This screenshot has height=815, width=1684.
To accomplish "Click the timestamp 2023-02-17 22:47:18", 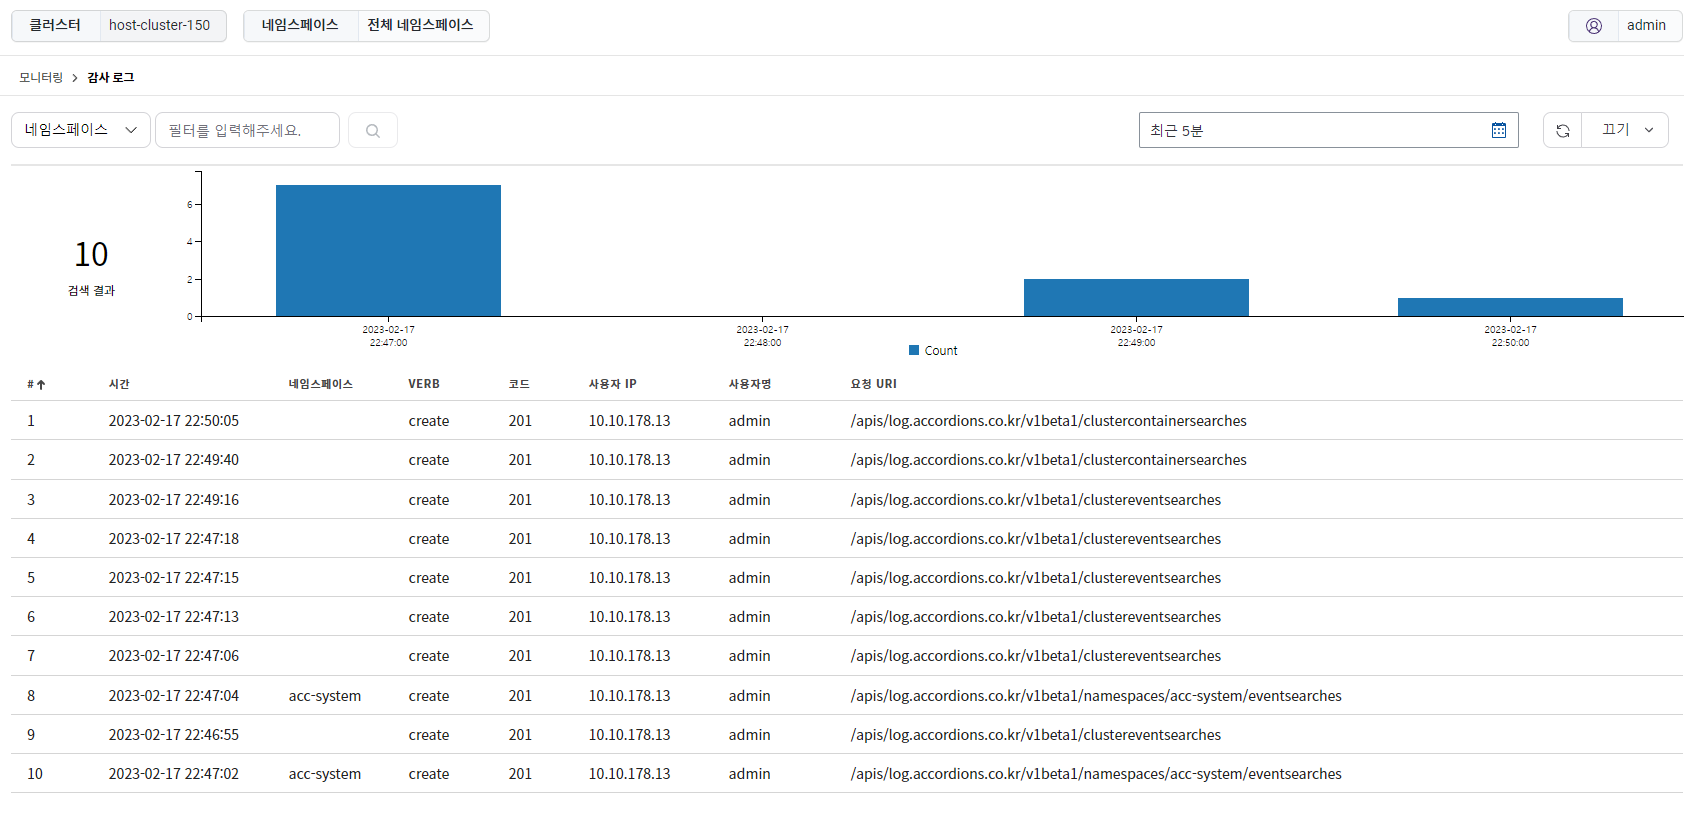I will tap(174, 539).
